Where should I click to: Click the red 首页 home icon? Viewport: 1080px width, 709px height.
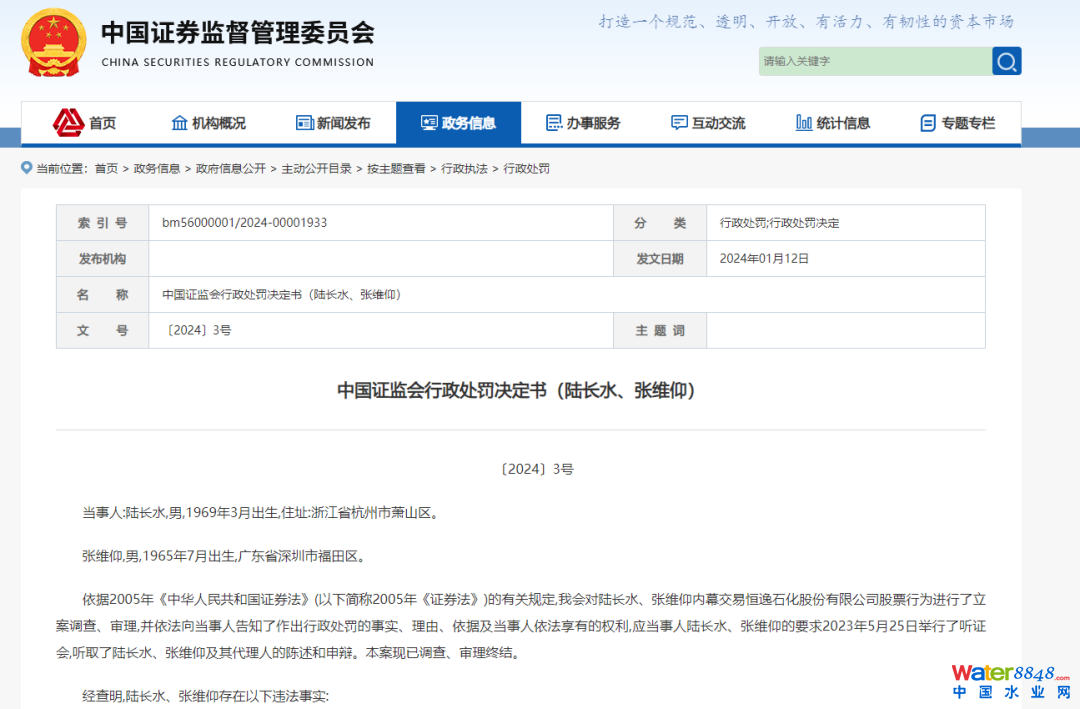(68, 122)
